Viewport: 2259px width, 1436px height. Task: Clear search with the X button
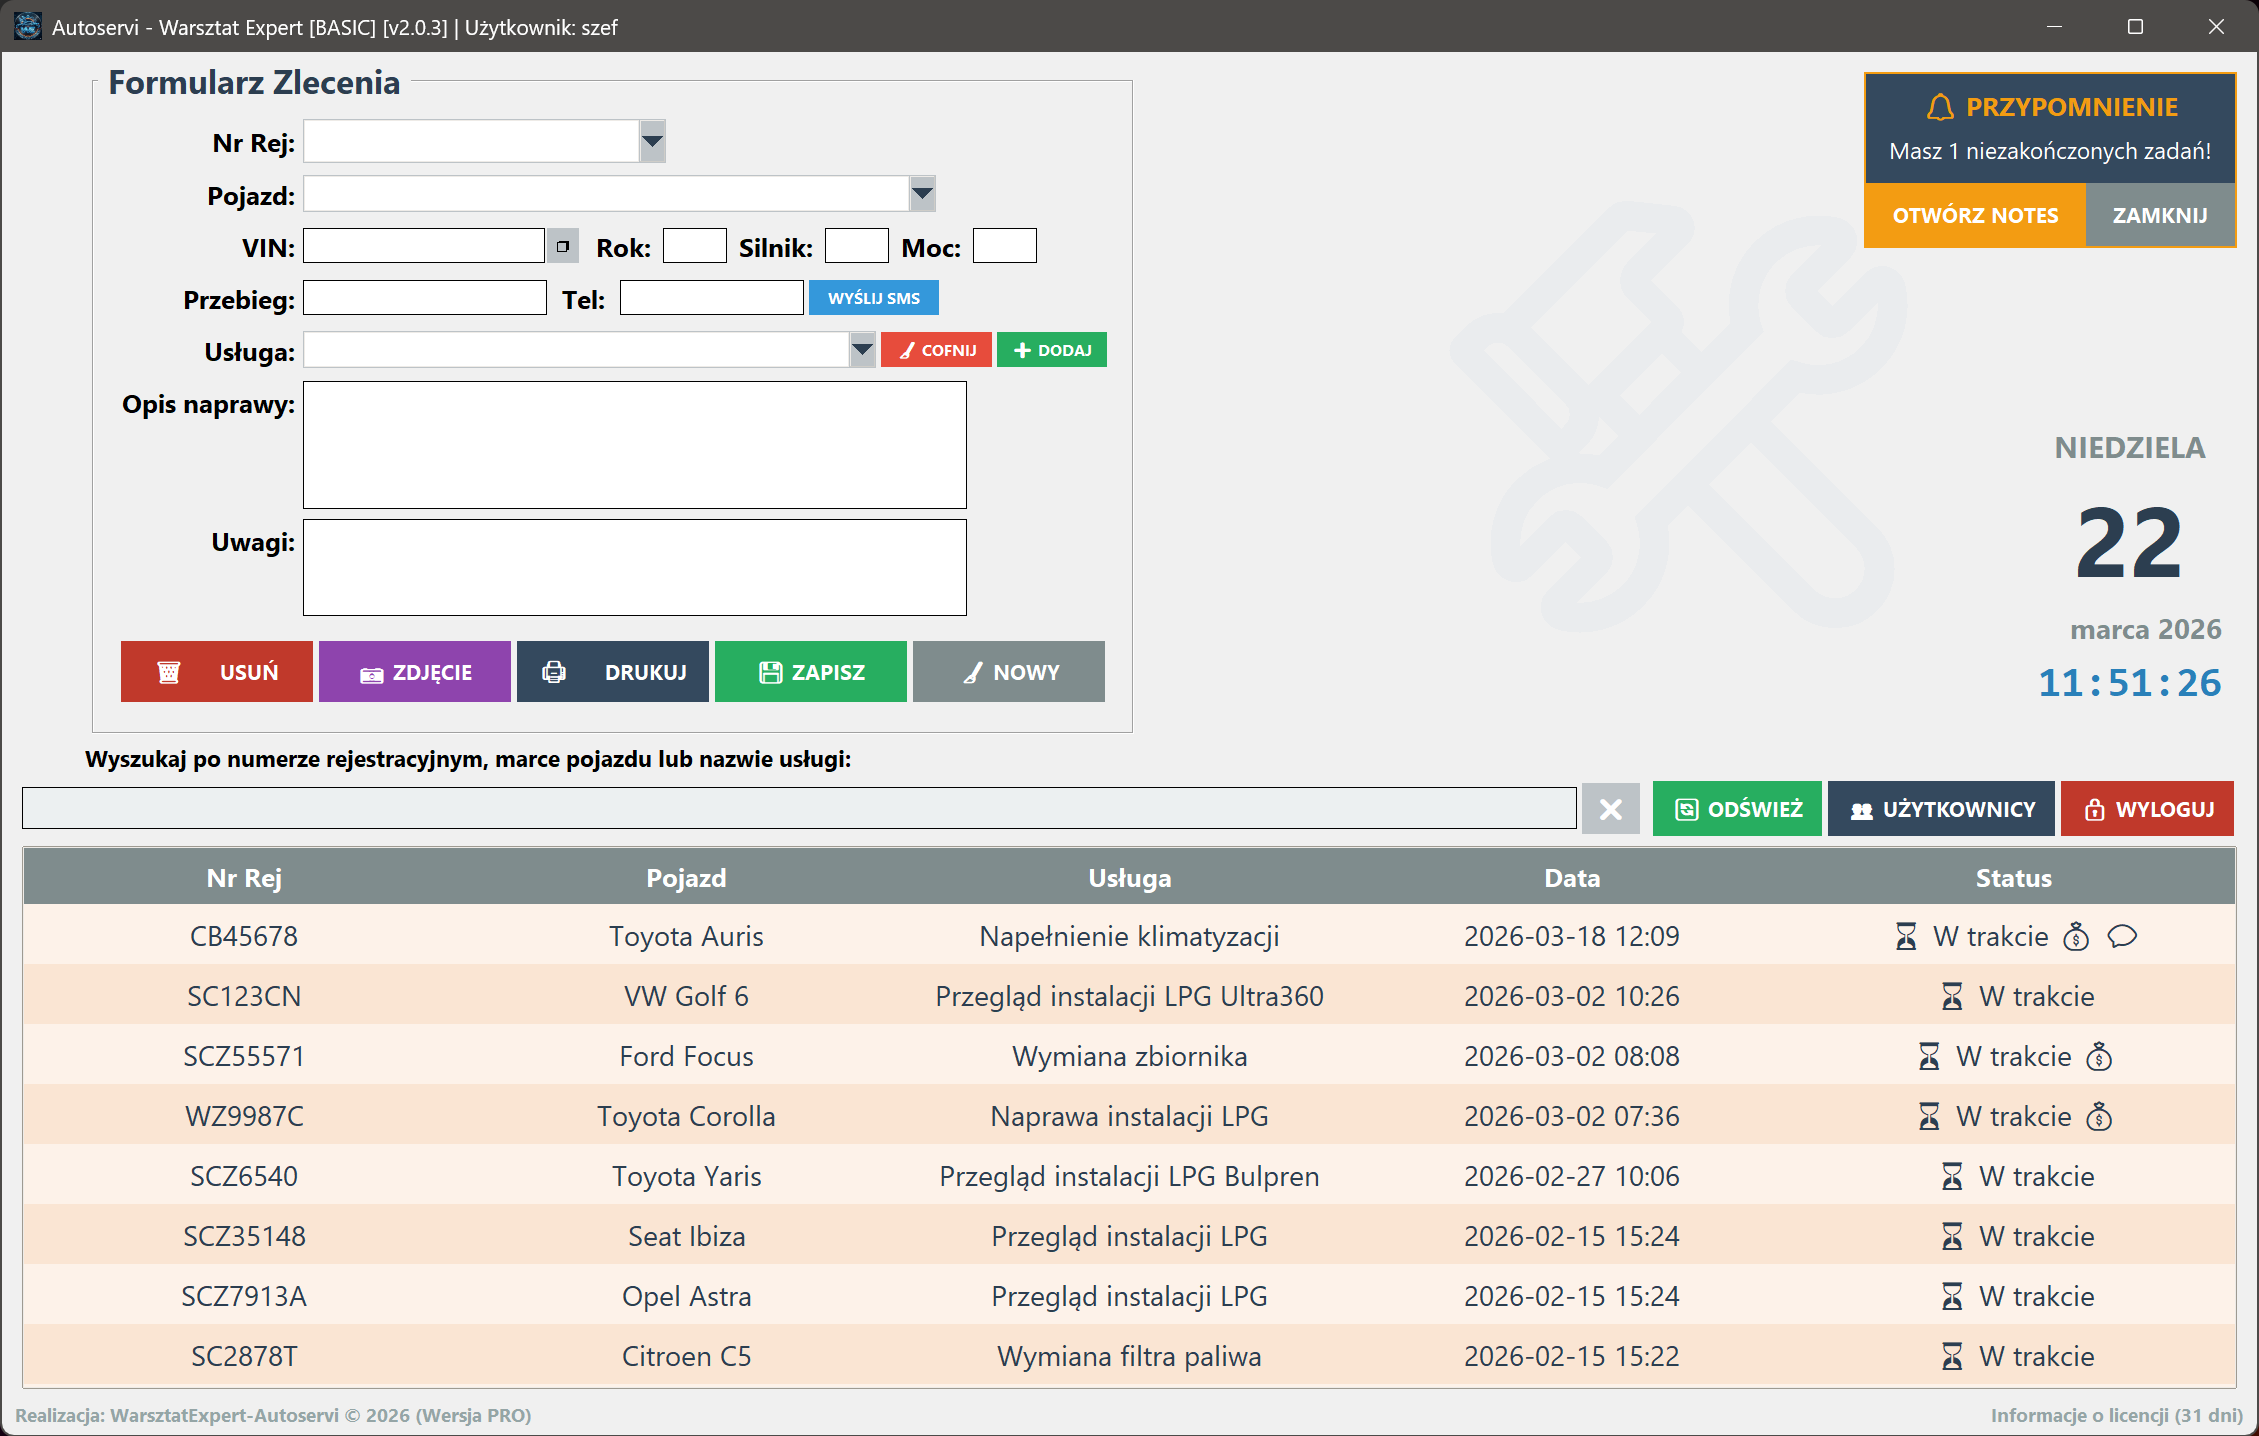[1610, 808]
